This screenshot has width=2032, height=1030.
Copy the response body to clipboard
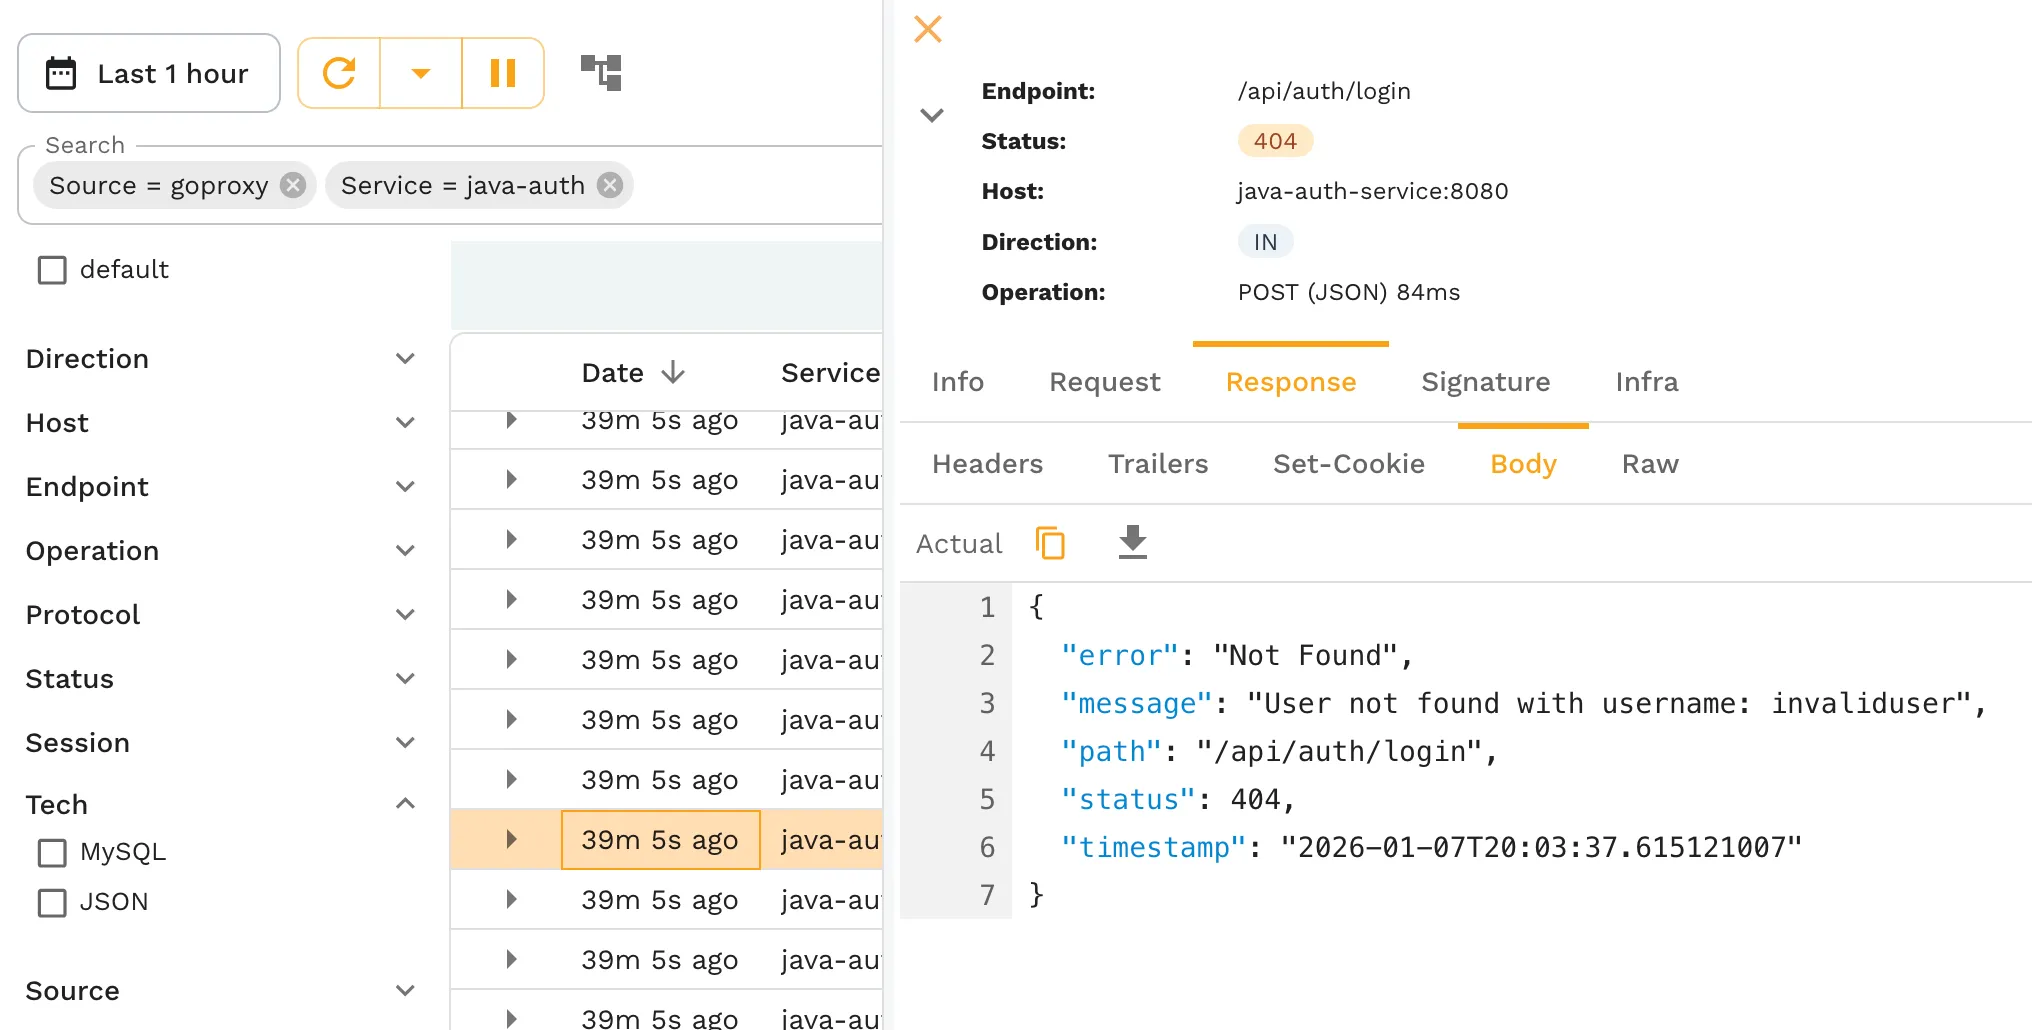point(1050,542)
